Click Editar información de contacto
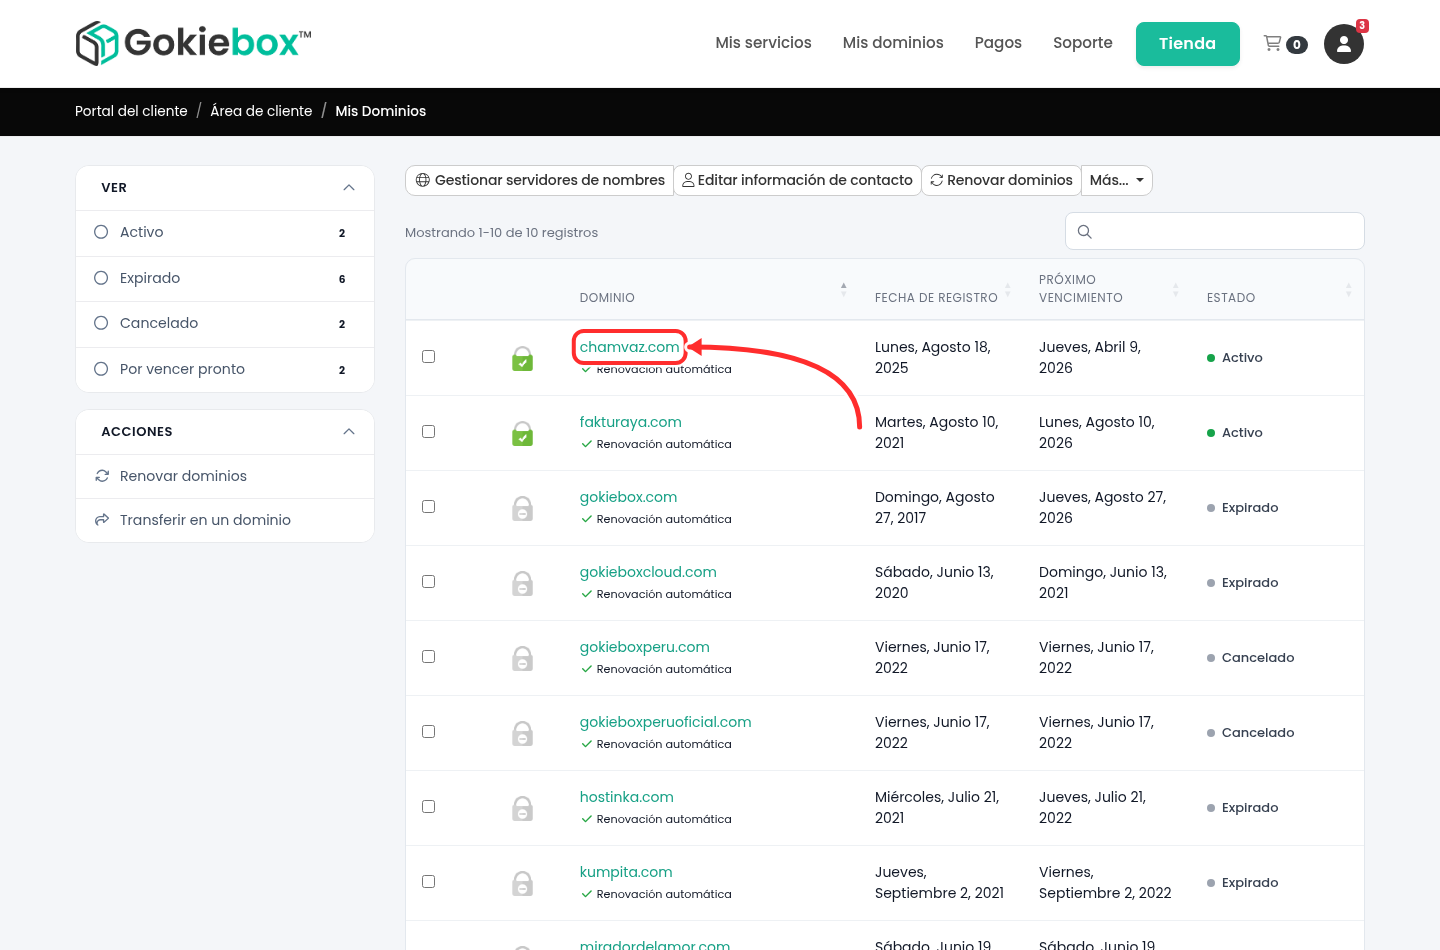This screenshot has width=1440, height=950. pyautogui.click(x=798, y=180)
